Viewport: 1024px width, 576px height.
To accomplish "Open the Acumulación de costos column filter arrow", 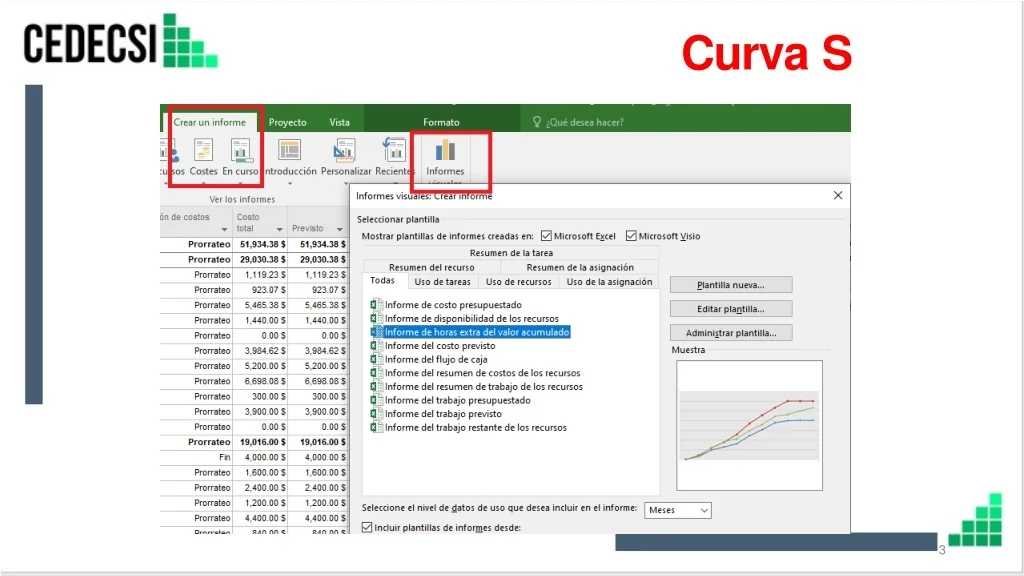I will click(x=224, y=229).
